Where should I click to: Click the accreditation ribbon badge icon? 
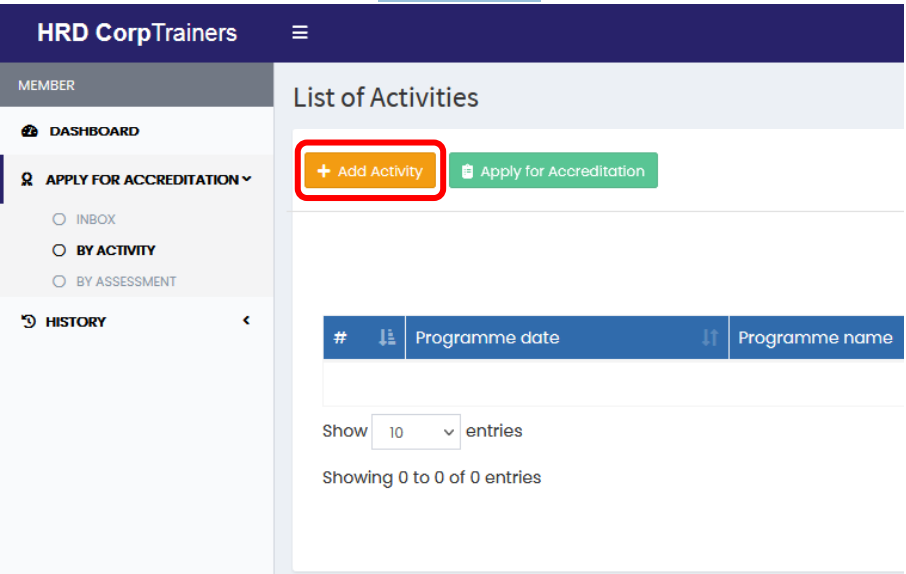(x=27, y=179)
